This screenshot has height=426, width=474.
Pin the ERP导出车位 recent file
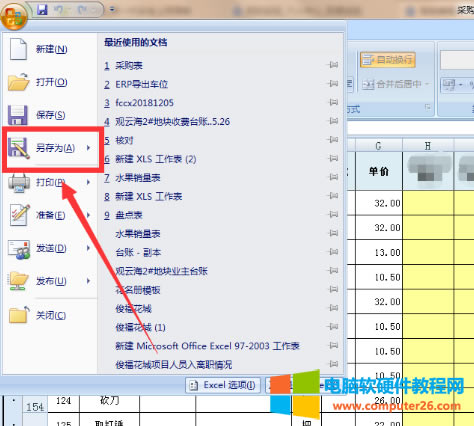tap(333, 84)
